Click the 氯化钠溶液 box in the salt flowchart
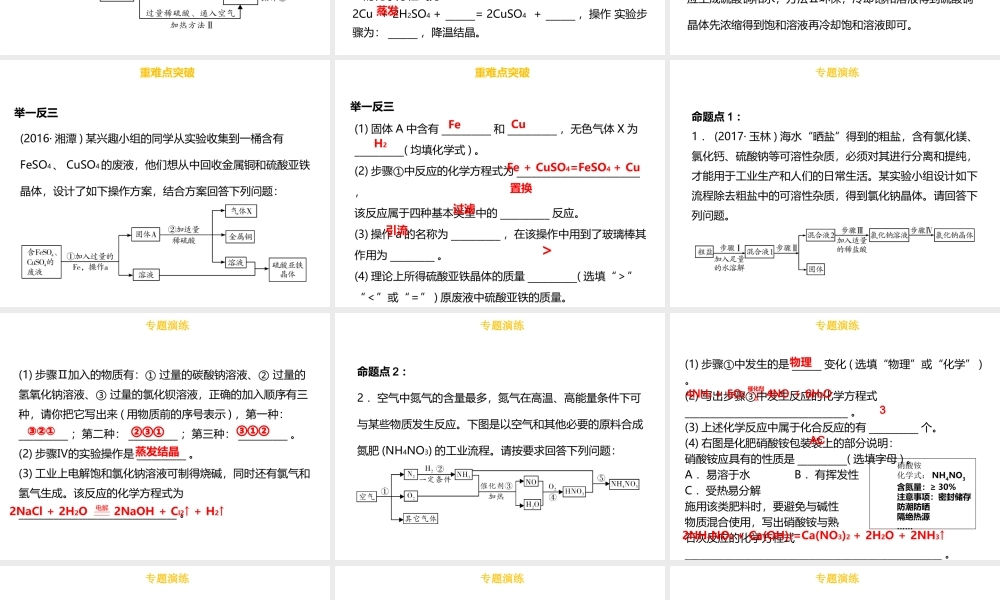The width and height of the screenshot is (1000, 600). [x=889, y=235]
